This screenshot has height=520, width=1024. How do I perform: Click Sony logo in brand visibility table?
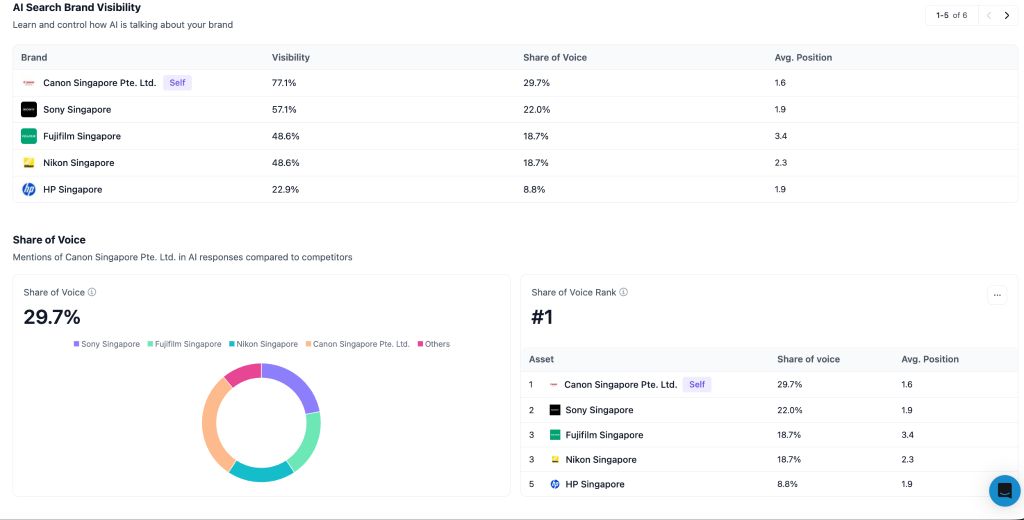click(29, 110)
